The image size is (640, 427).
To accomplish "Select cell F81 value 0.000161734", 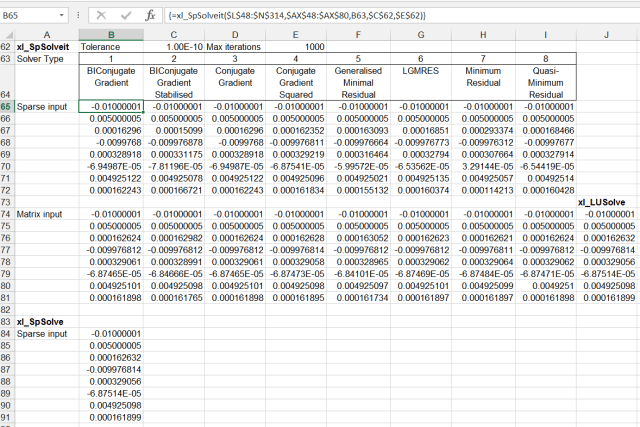I will (x=358, y=298).
